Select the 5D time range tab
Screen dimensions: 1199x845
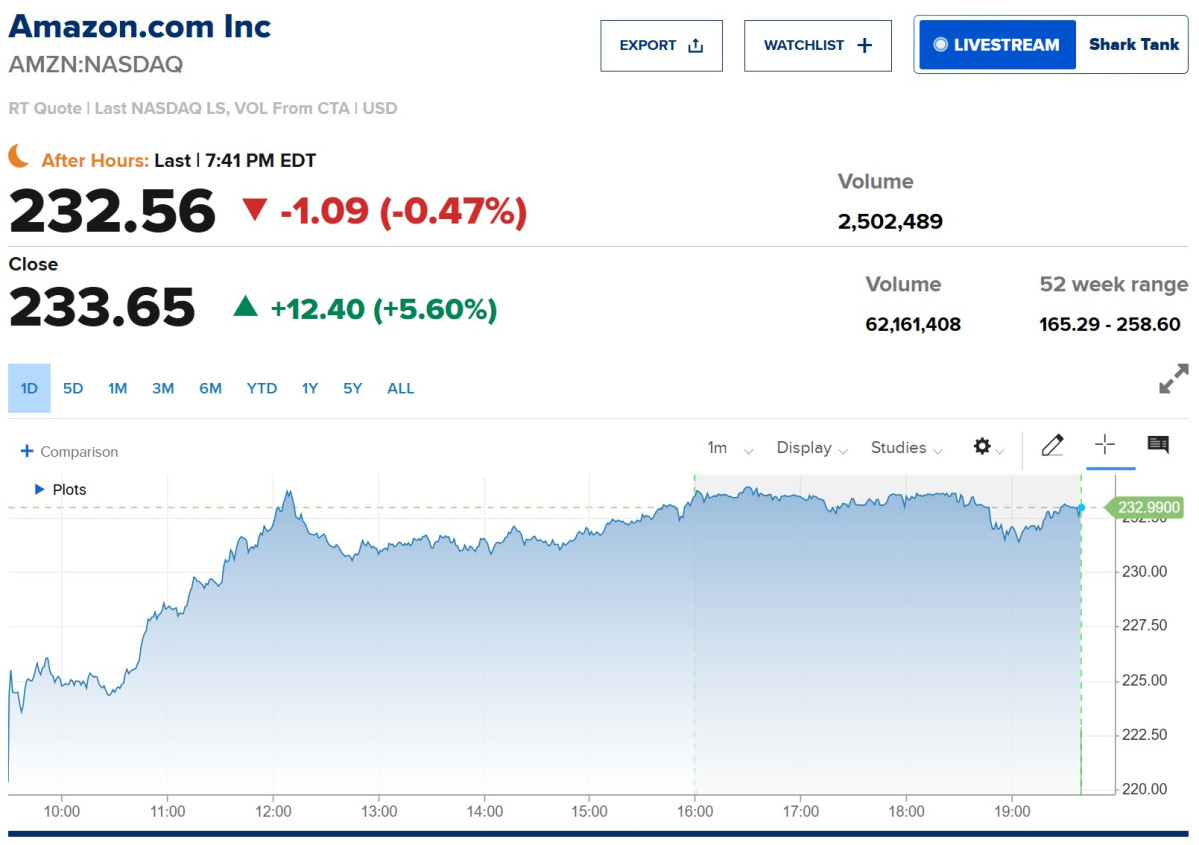coord(73,388)
